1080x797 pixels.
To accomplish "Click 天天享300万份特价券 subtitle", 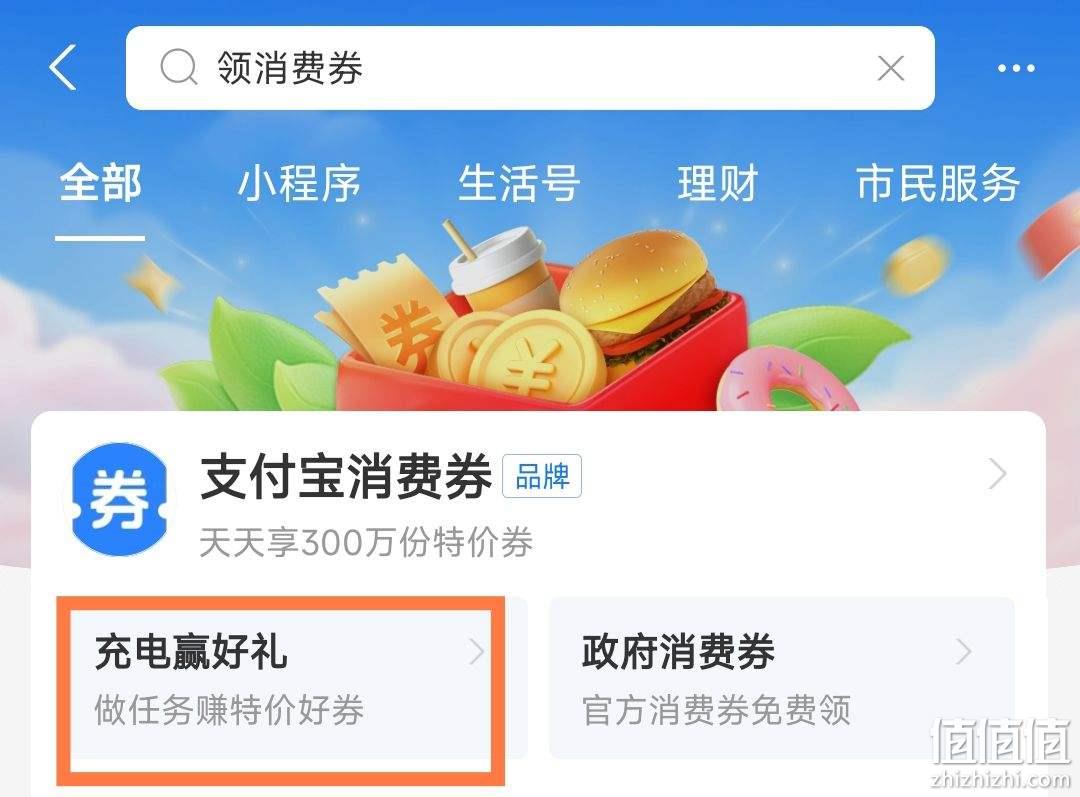I will [366, 542].
